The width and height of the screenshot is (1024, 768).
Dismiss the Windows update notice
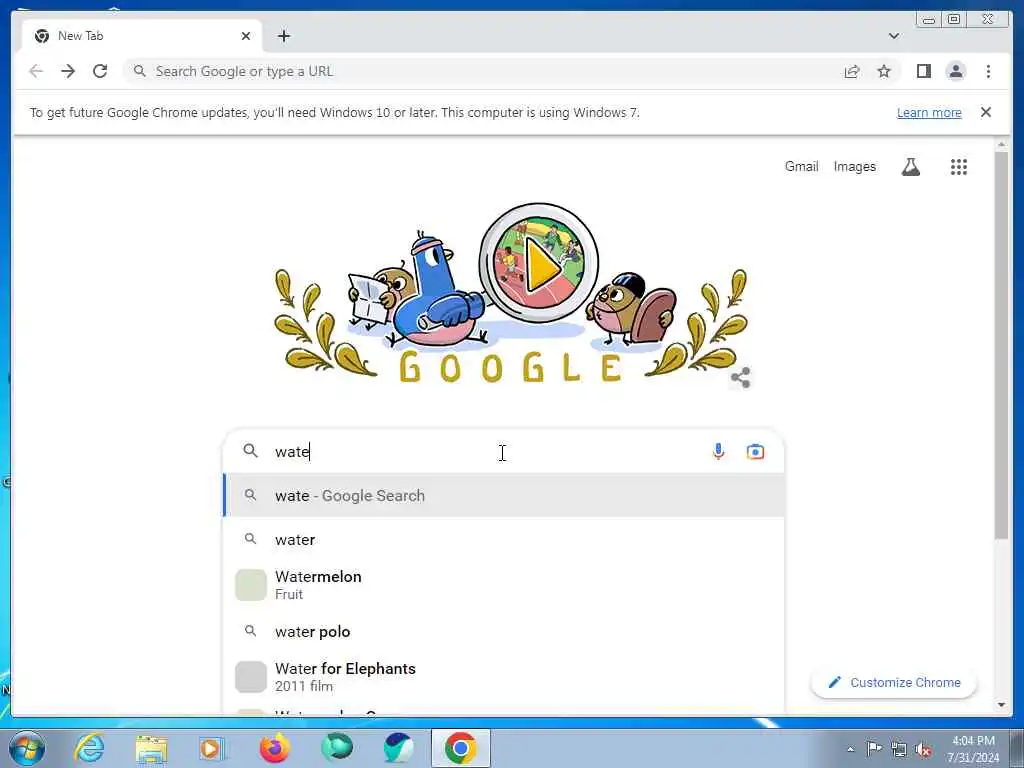pyautogui.click(x=985, y=112)
